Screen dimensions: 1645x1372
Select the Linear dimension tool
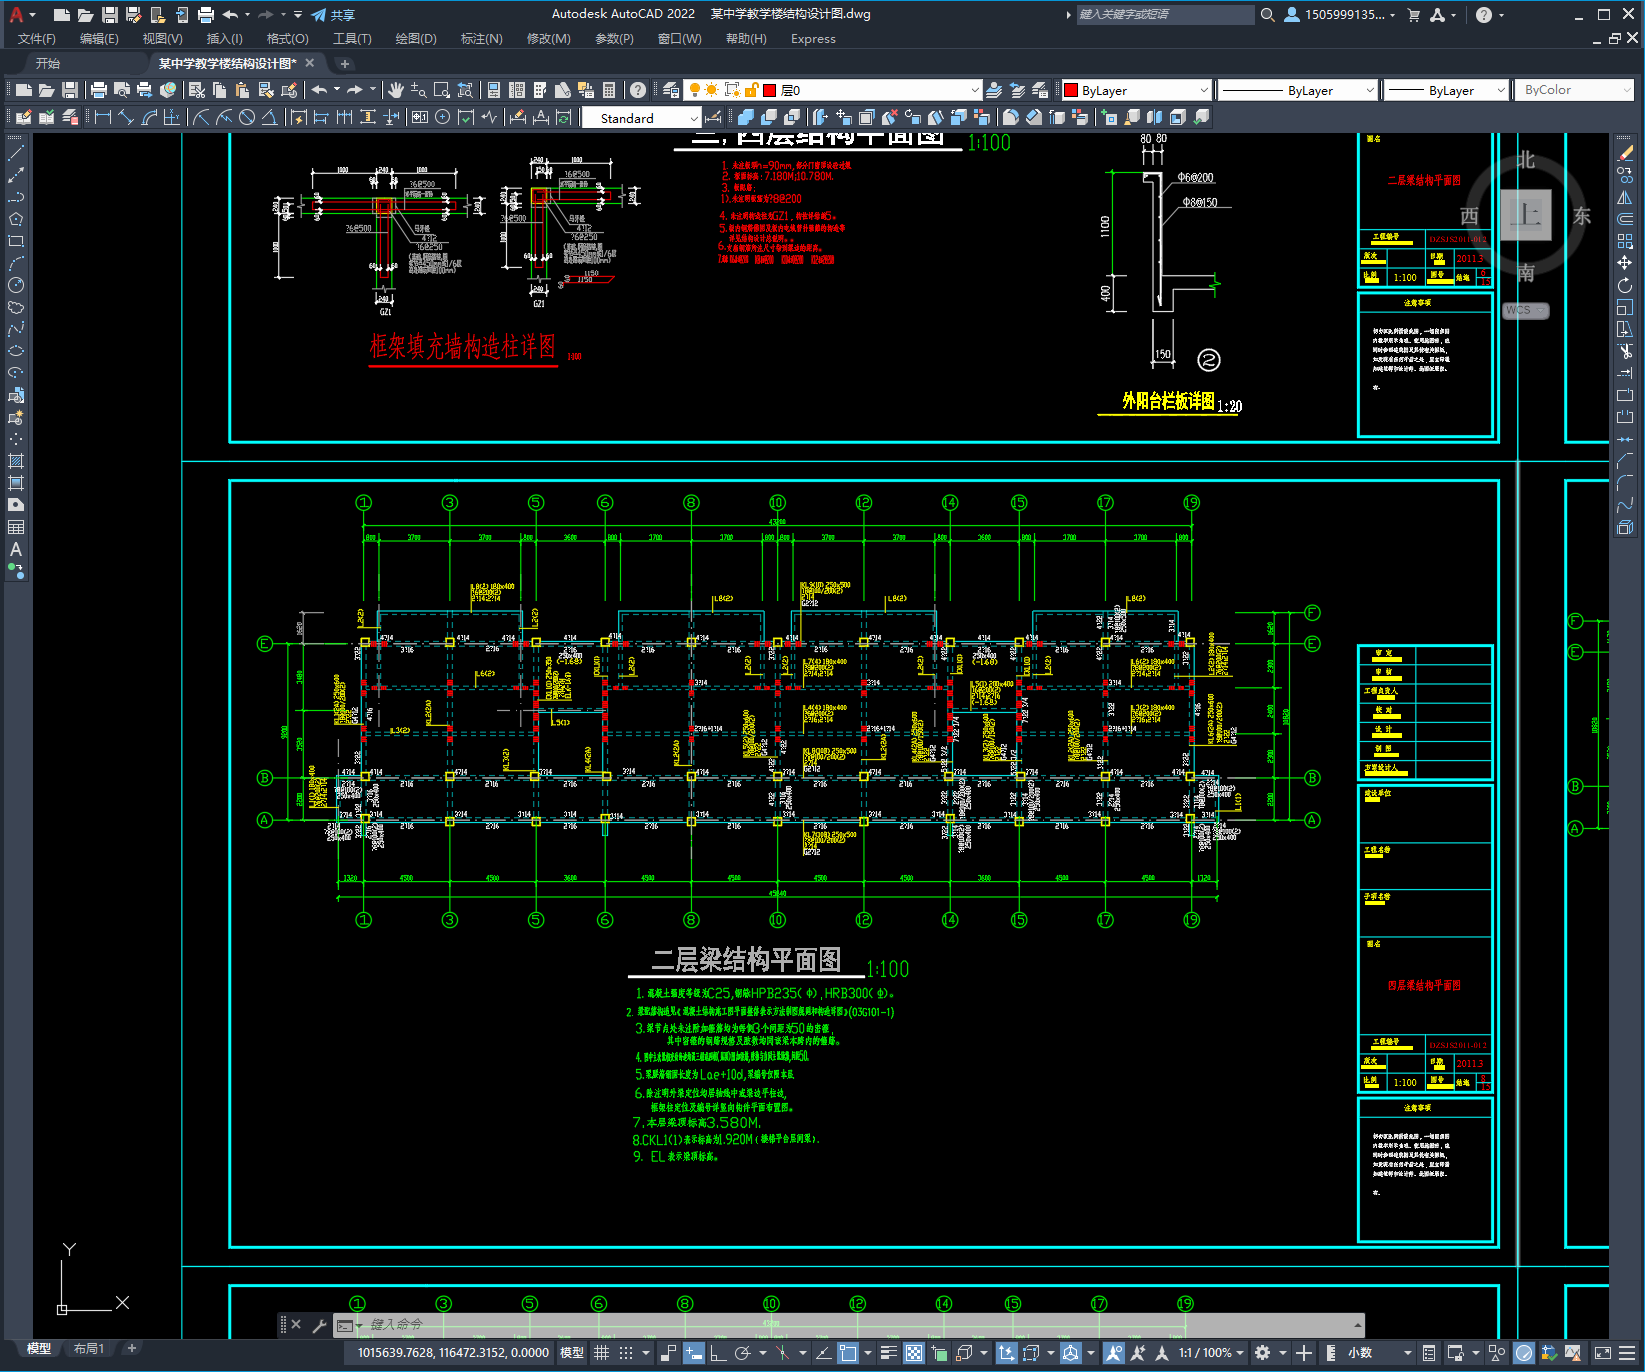(102, 117)
